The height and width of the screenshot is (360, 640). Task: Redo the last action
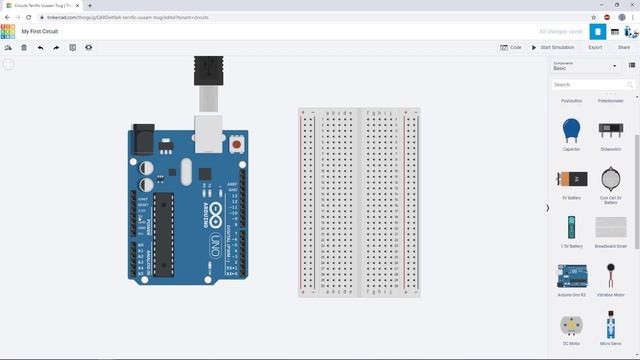[x=56, y=48]
